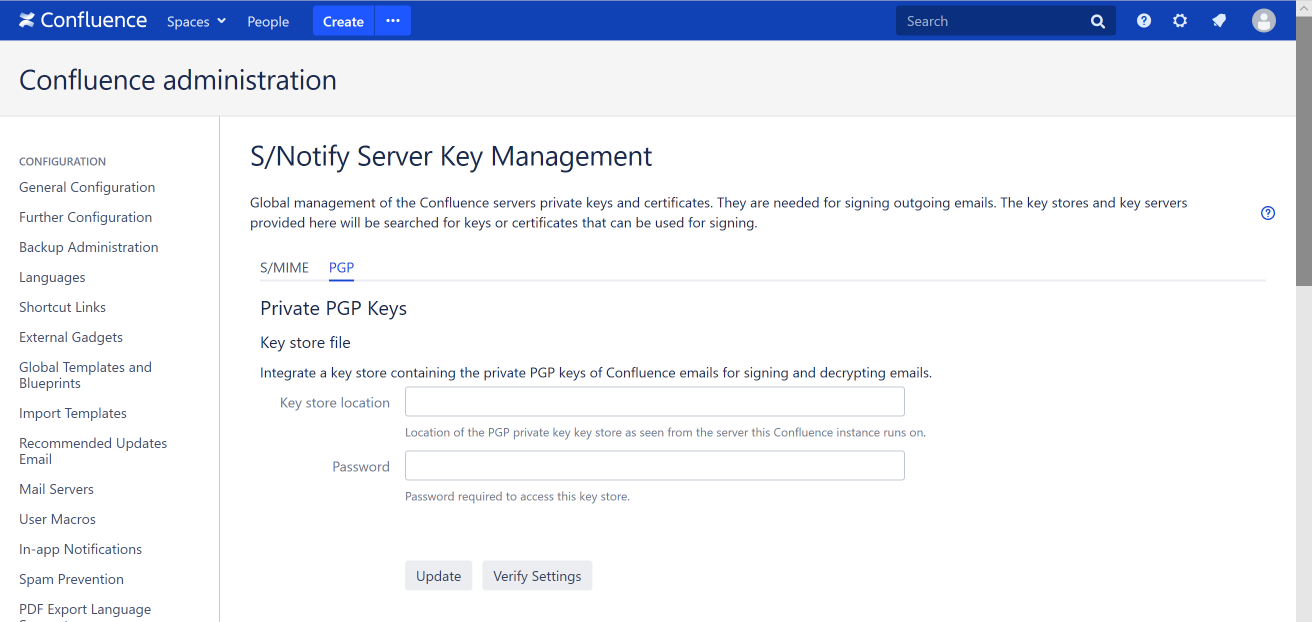Open the help question mark menu
The width and height of the screenshot is (1312, 622).
click(1144, 21)
